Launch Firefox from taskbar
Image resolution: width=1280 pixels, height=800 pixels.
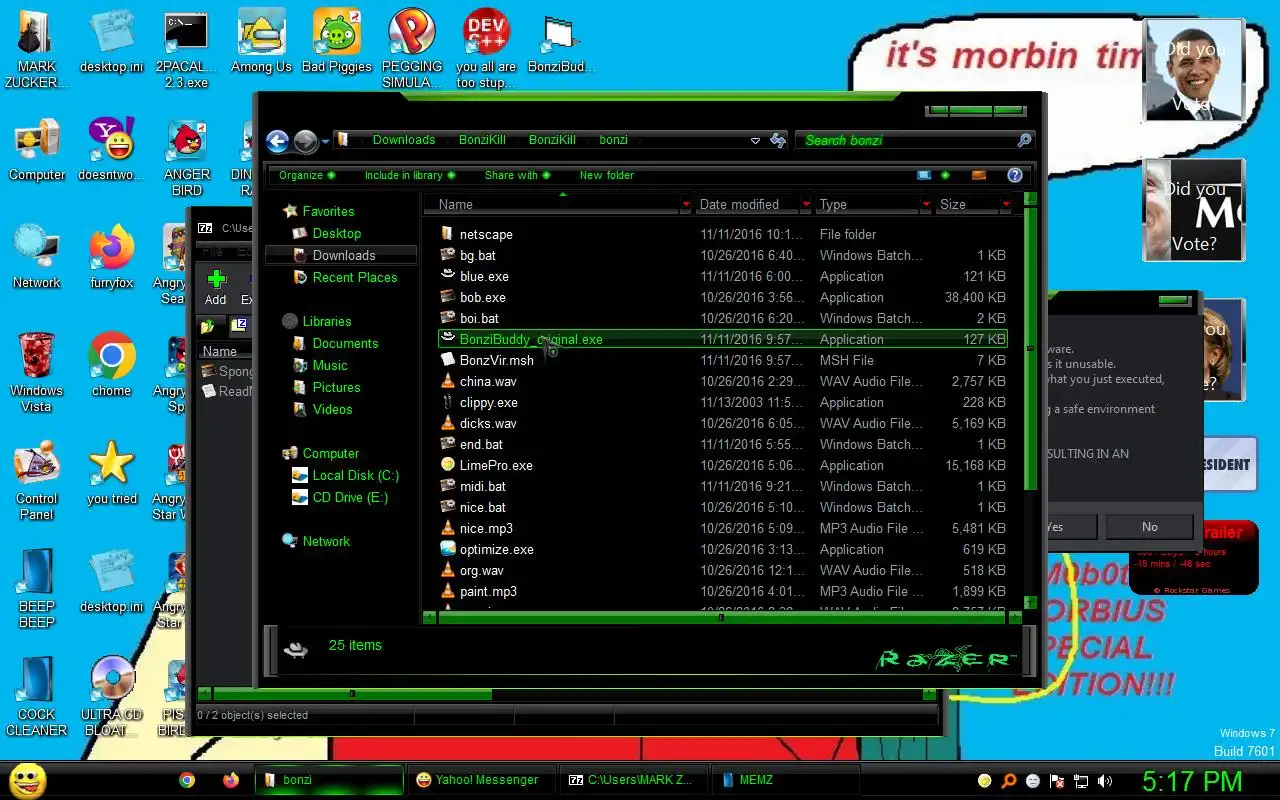point(231,780)
